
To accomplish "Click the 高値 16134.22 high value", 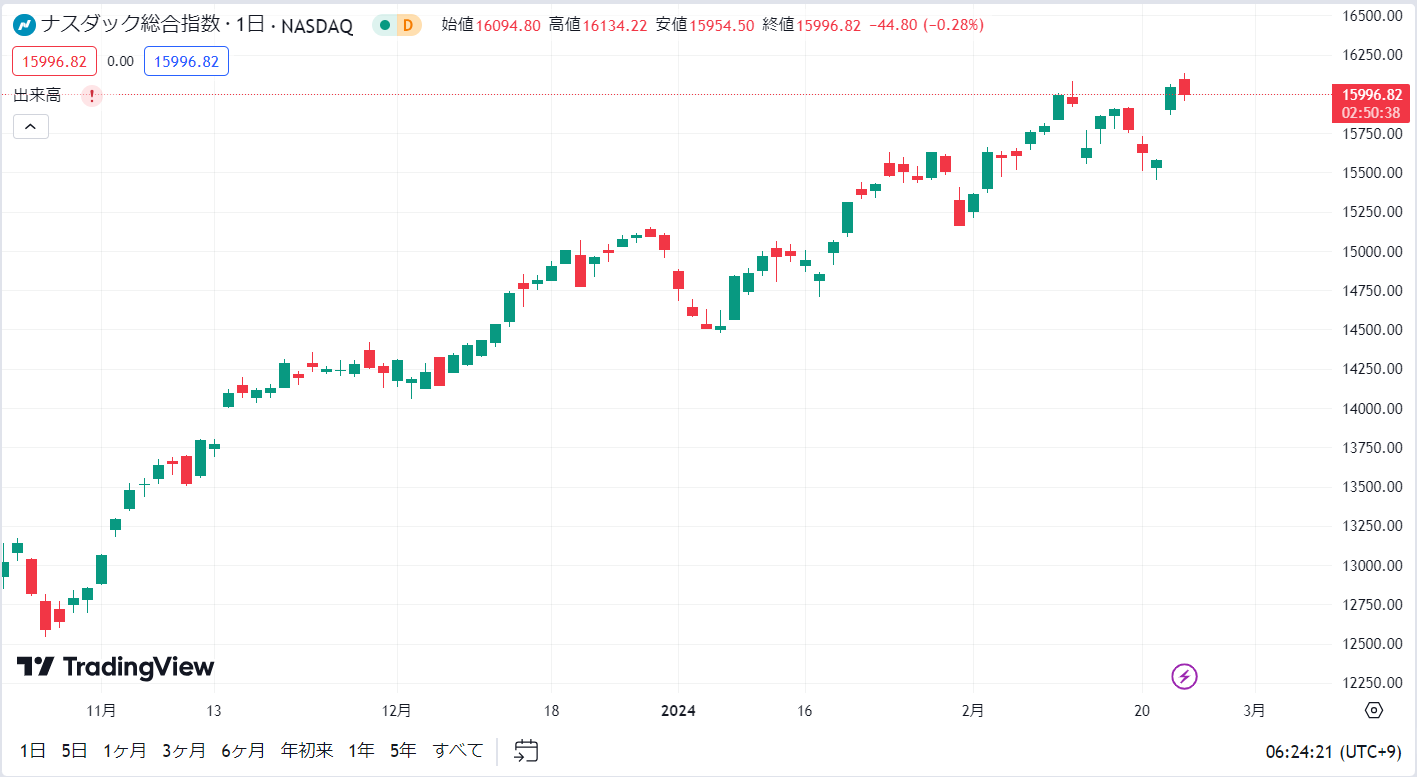I will pos(598,25).
